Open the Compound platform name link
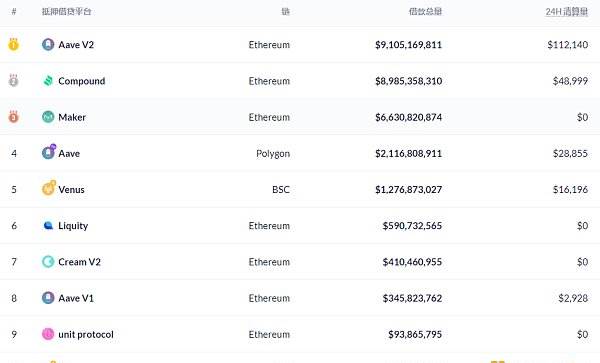Image resolution: width=600 pixels, height=363 pixels. (82, 81)
